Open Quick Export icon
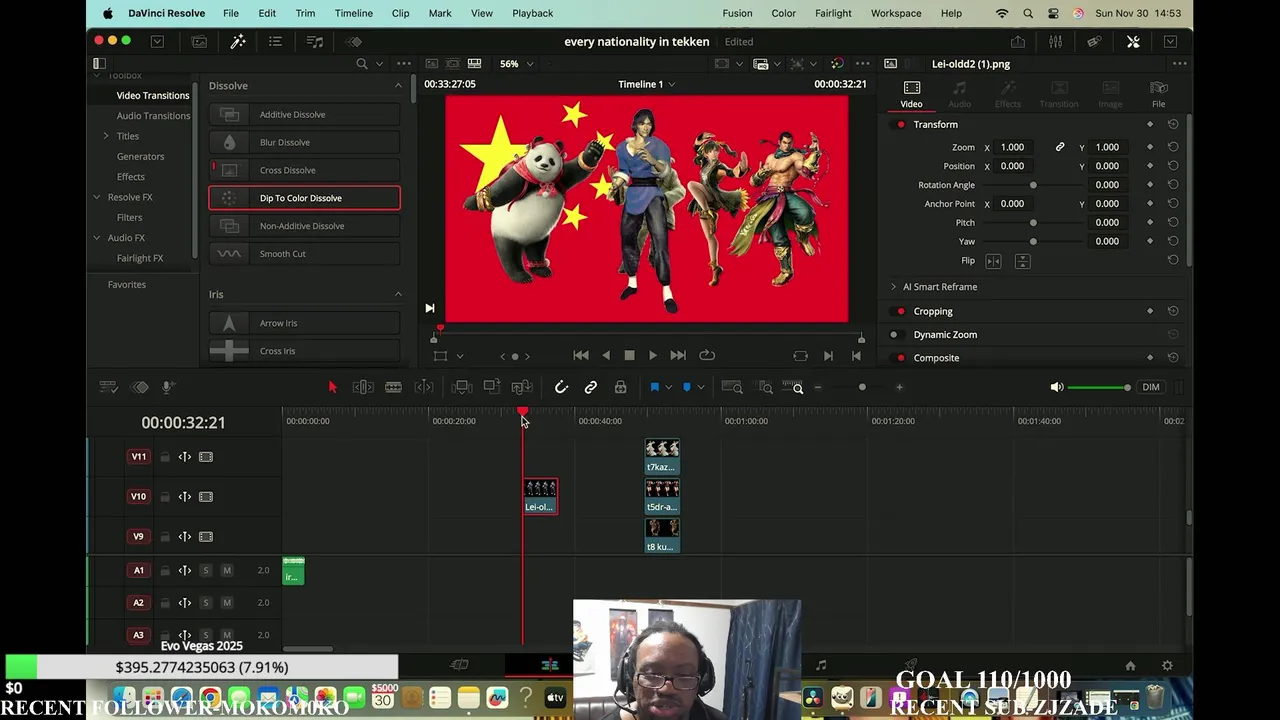Image resolution: width=1280 pixels, height=720 pixels. [1017, 41]
